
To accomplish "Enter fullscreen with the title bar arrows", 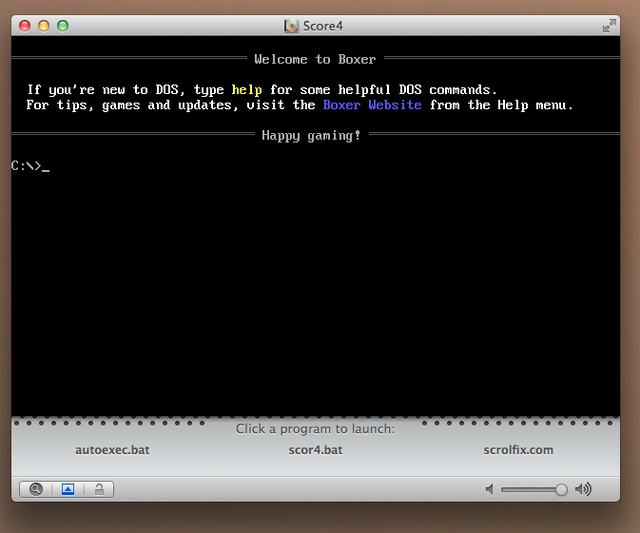I will pos(609,25).
